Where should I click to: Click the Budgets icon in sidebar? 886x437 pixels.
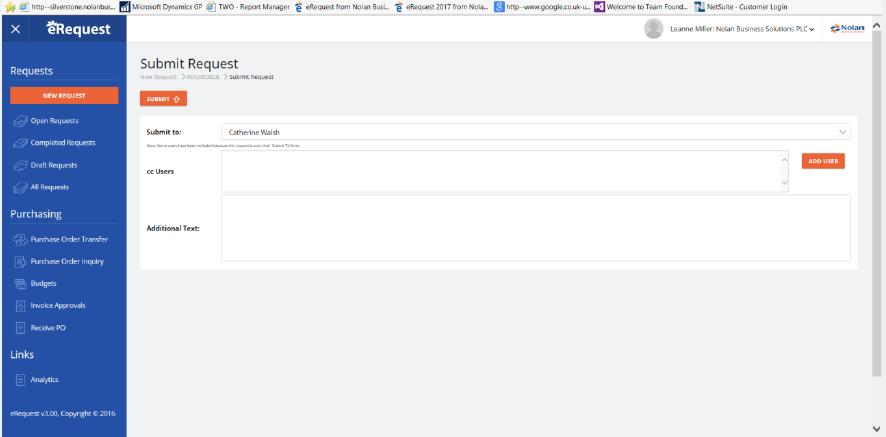tap(20, 283)
